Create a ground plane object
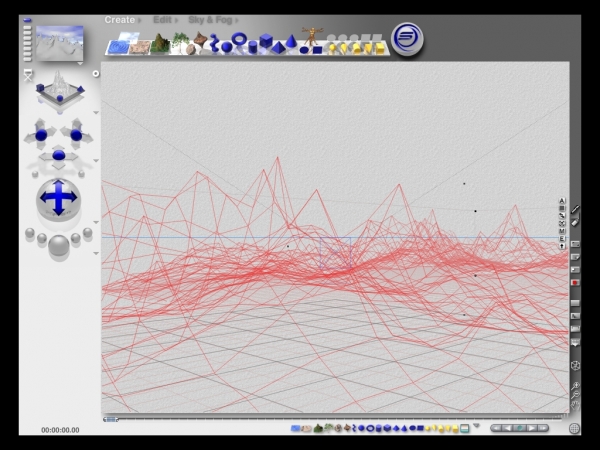Screen dimensions: 600x450 [139, 47]
